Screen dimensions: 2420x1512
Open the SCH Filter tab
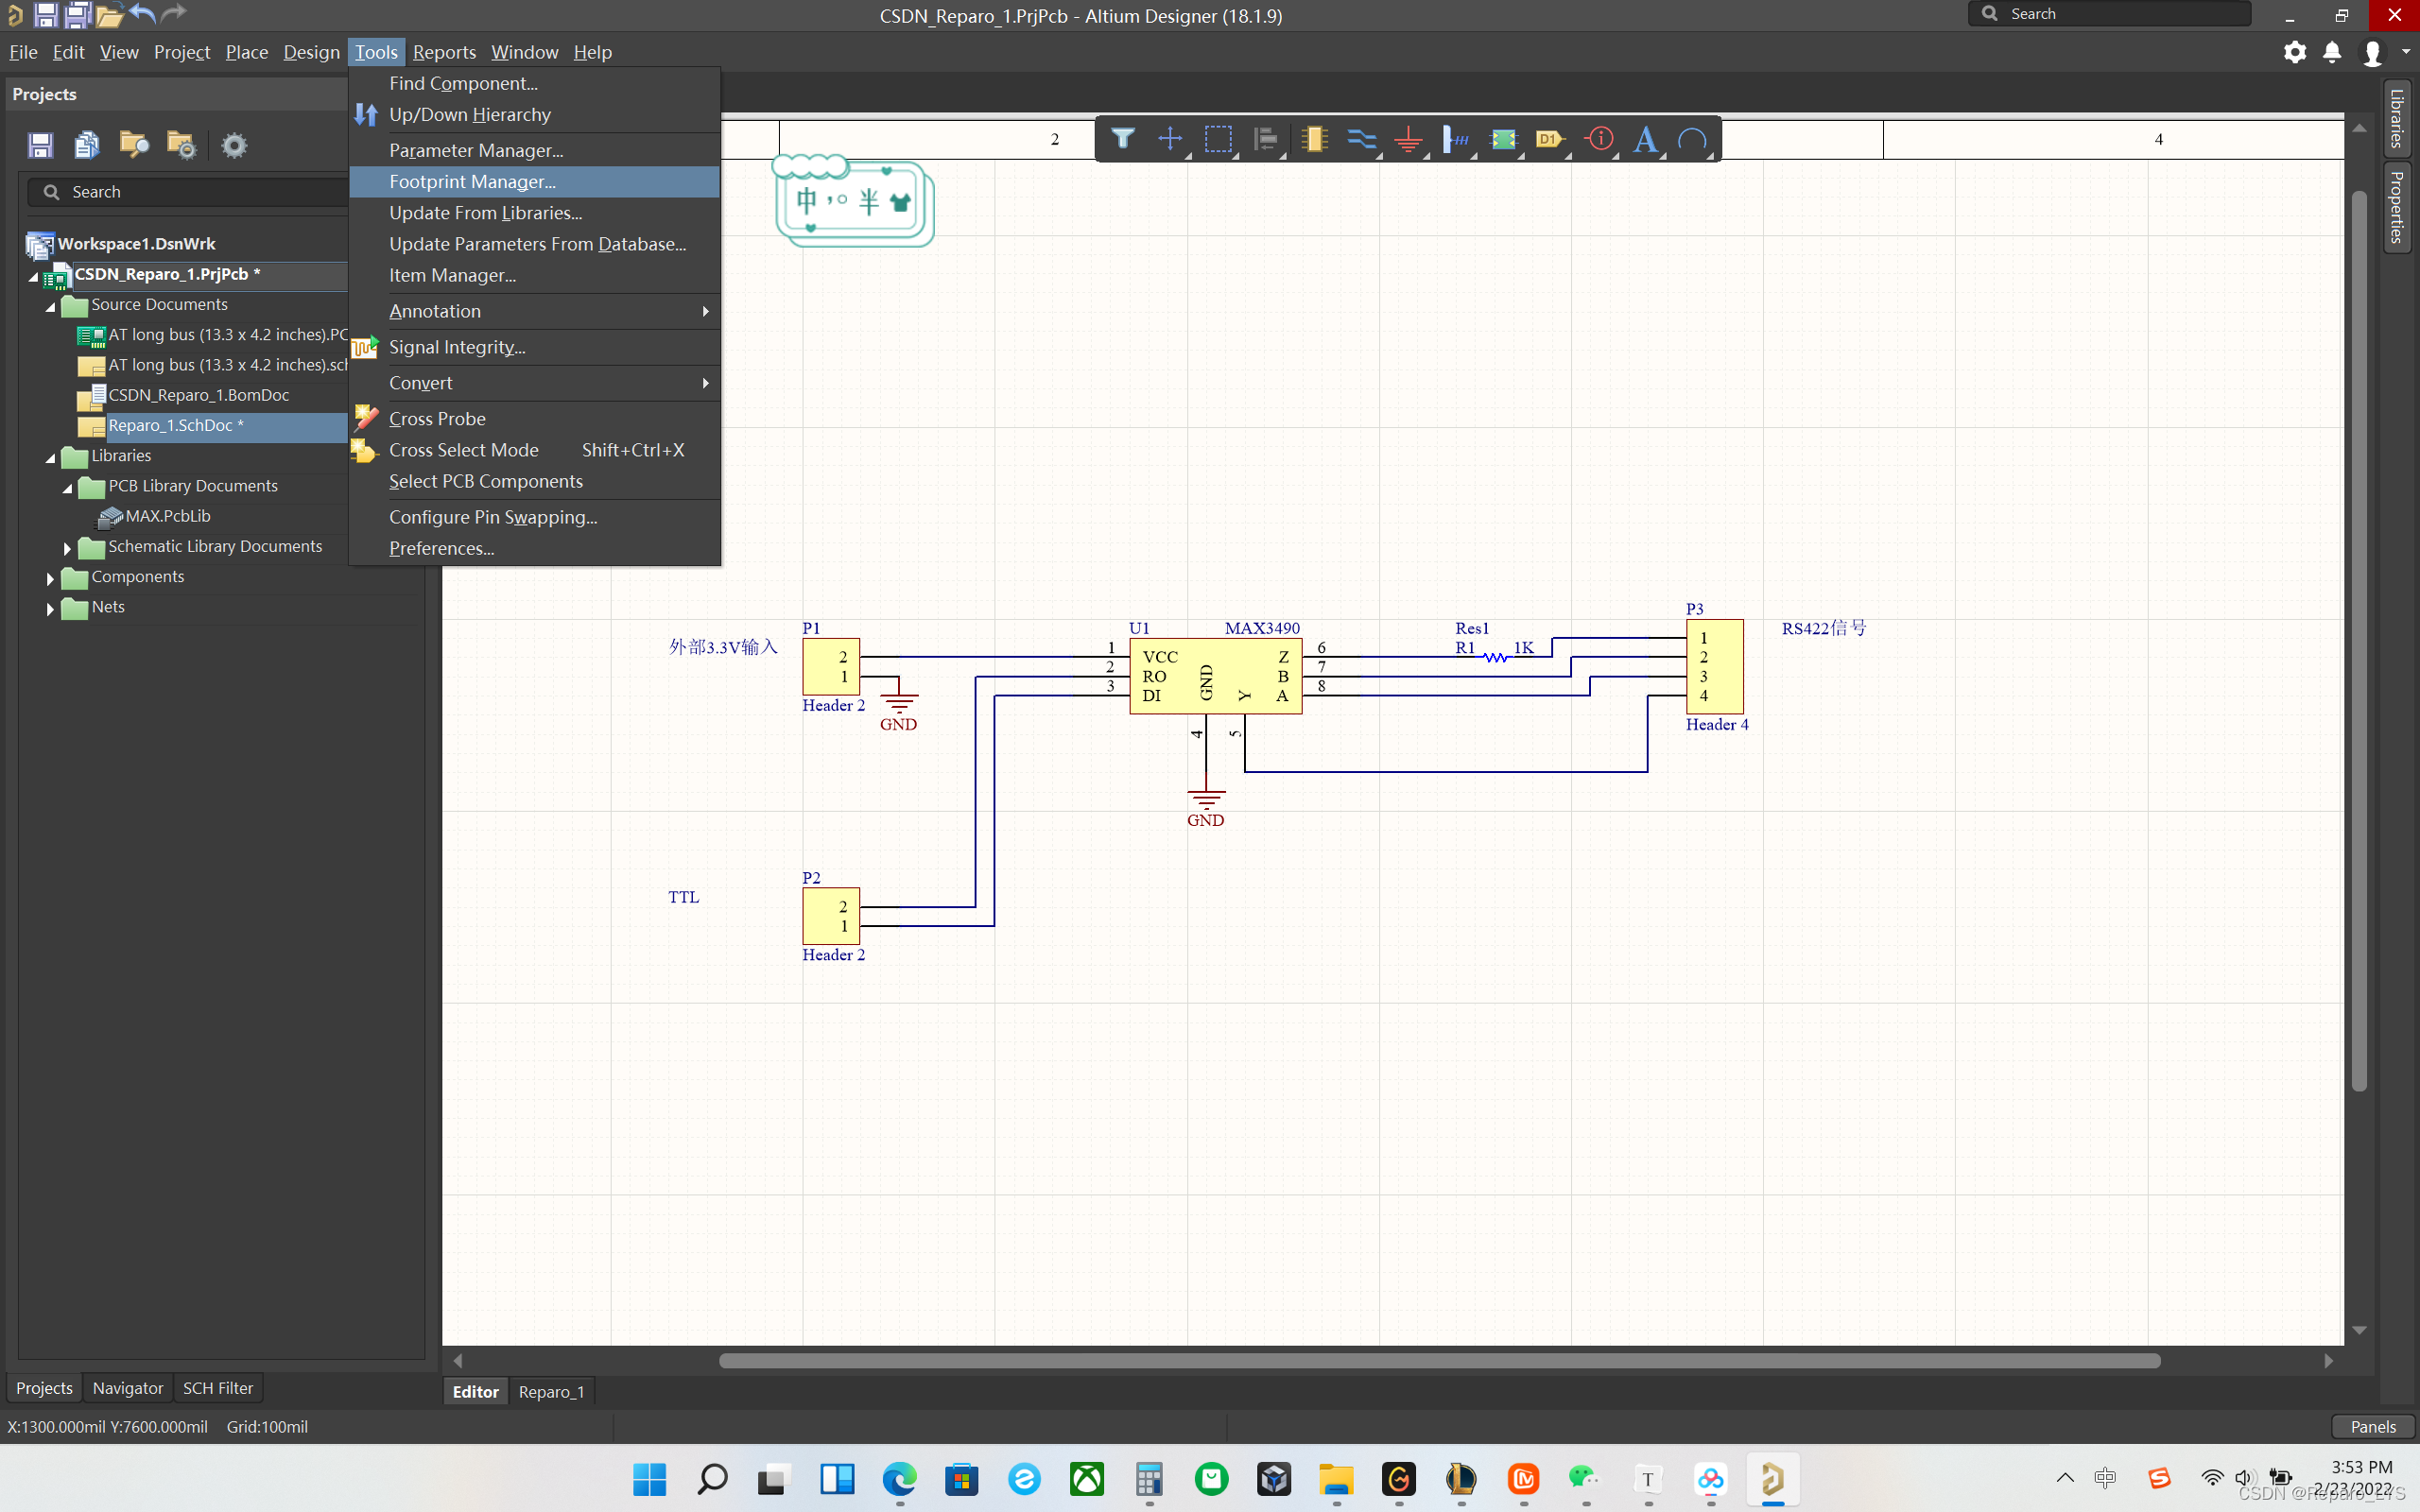pos(217,1388)
